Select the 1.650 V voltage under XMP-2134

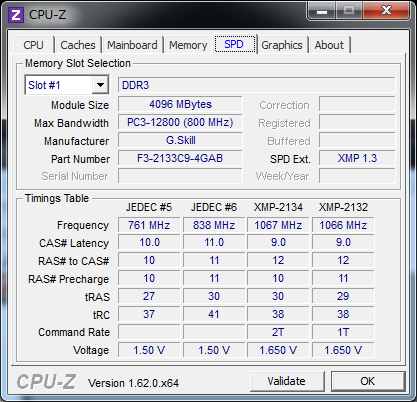(278, 350)
